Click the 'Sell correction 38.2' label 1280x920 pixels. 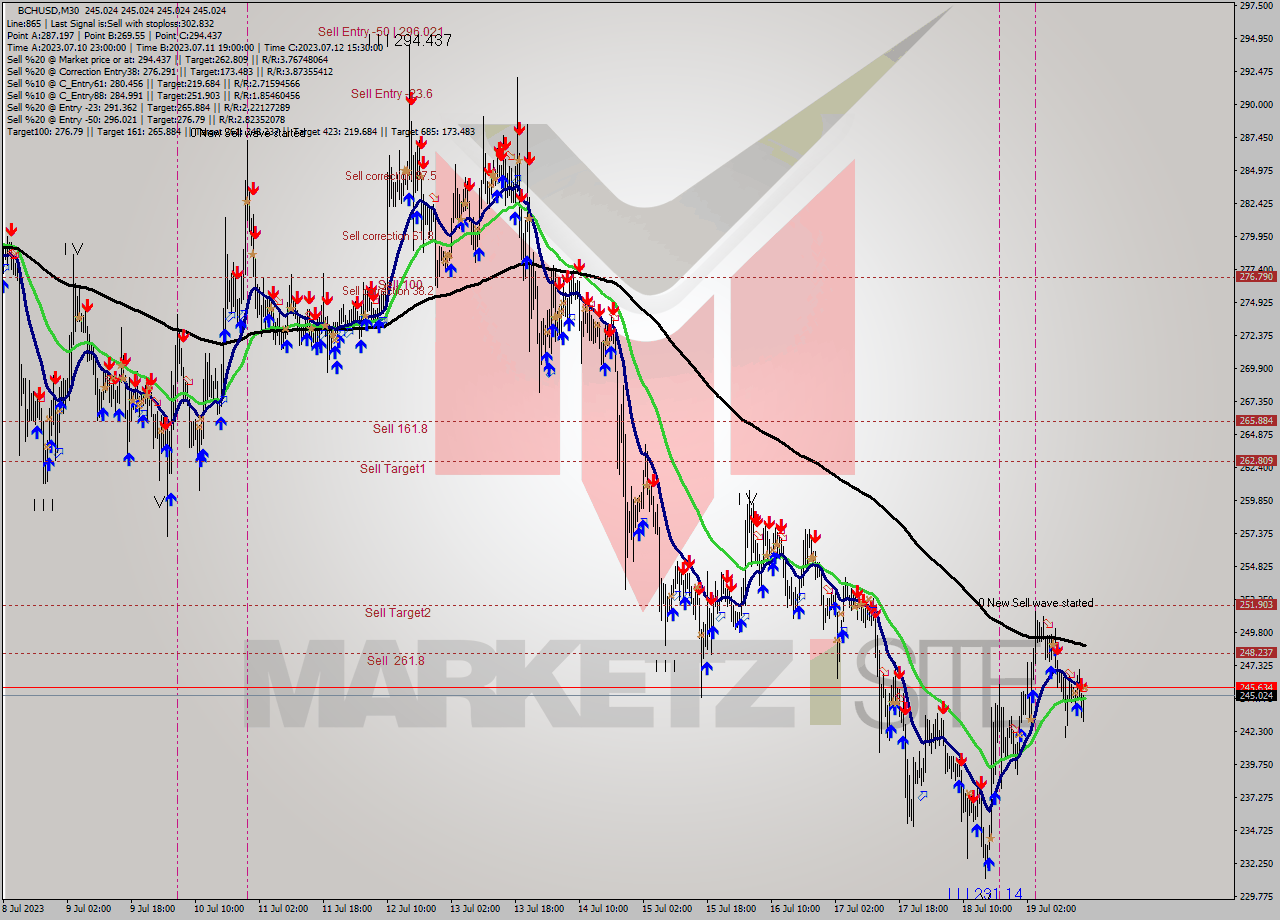pyautogui.click(x=388, y=291)
